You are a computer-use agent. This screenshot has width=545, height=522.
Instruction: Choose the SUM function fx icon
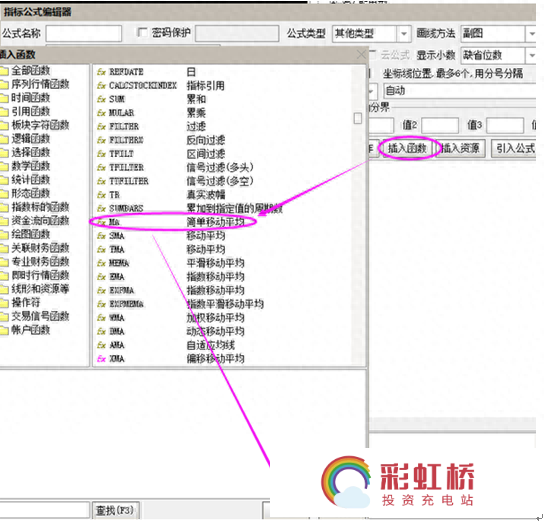[101, 99]
